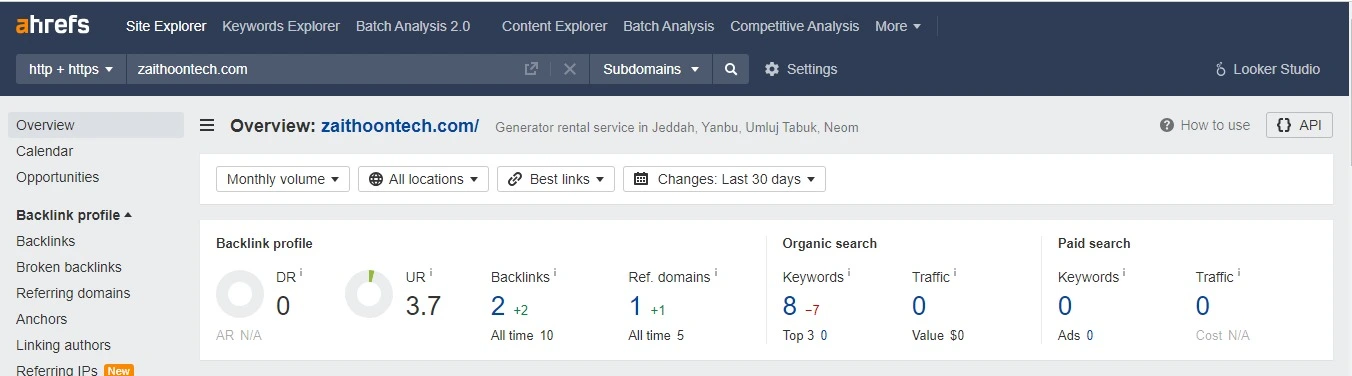Click paid Traffic value 0
The width and height of the screenshot is (1352, 376).
1203,305
